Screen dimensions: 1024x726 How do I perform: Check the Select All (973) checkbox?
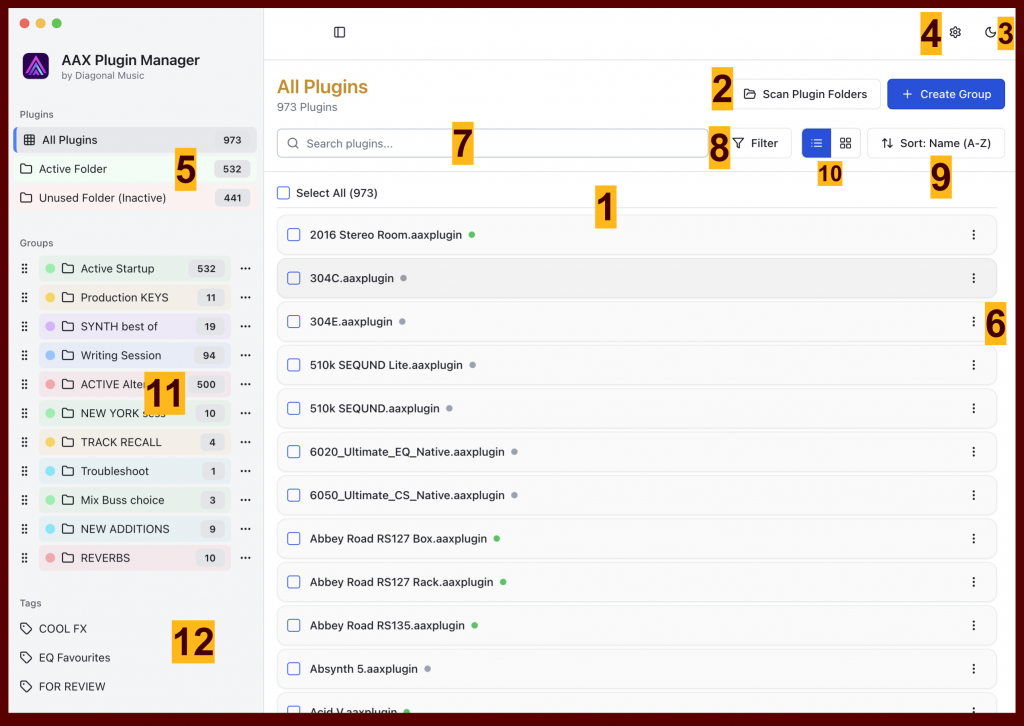click(x=284, y=193)
